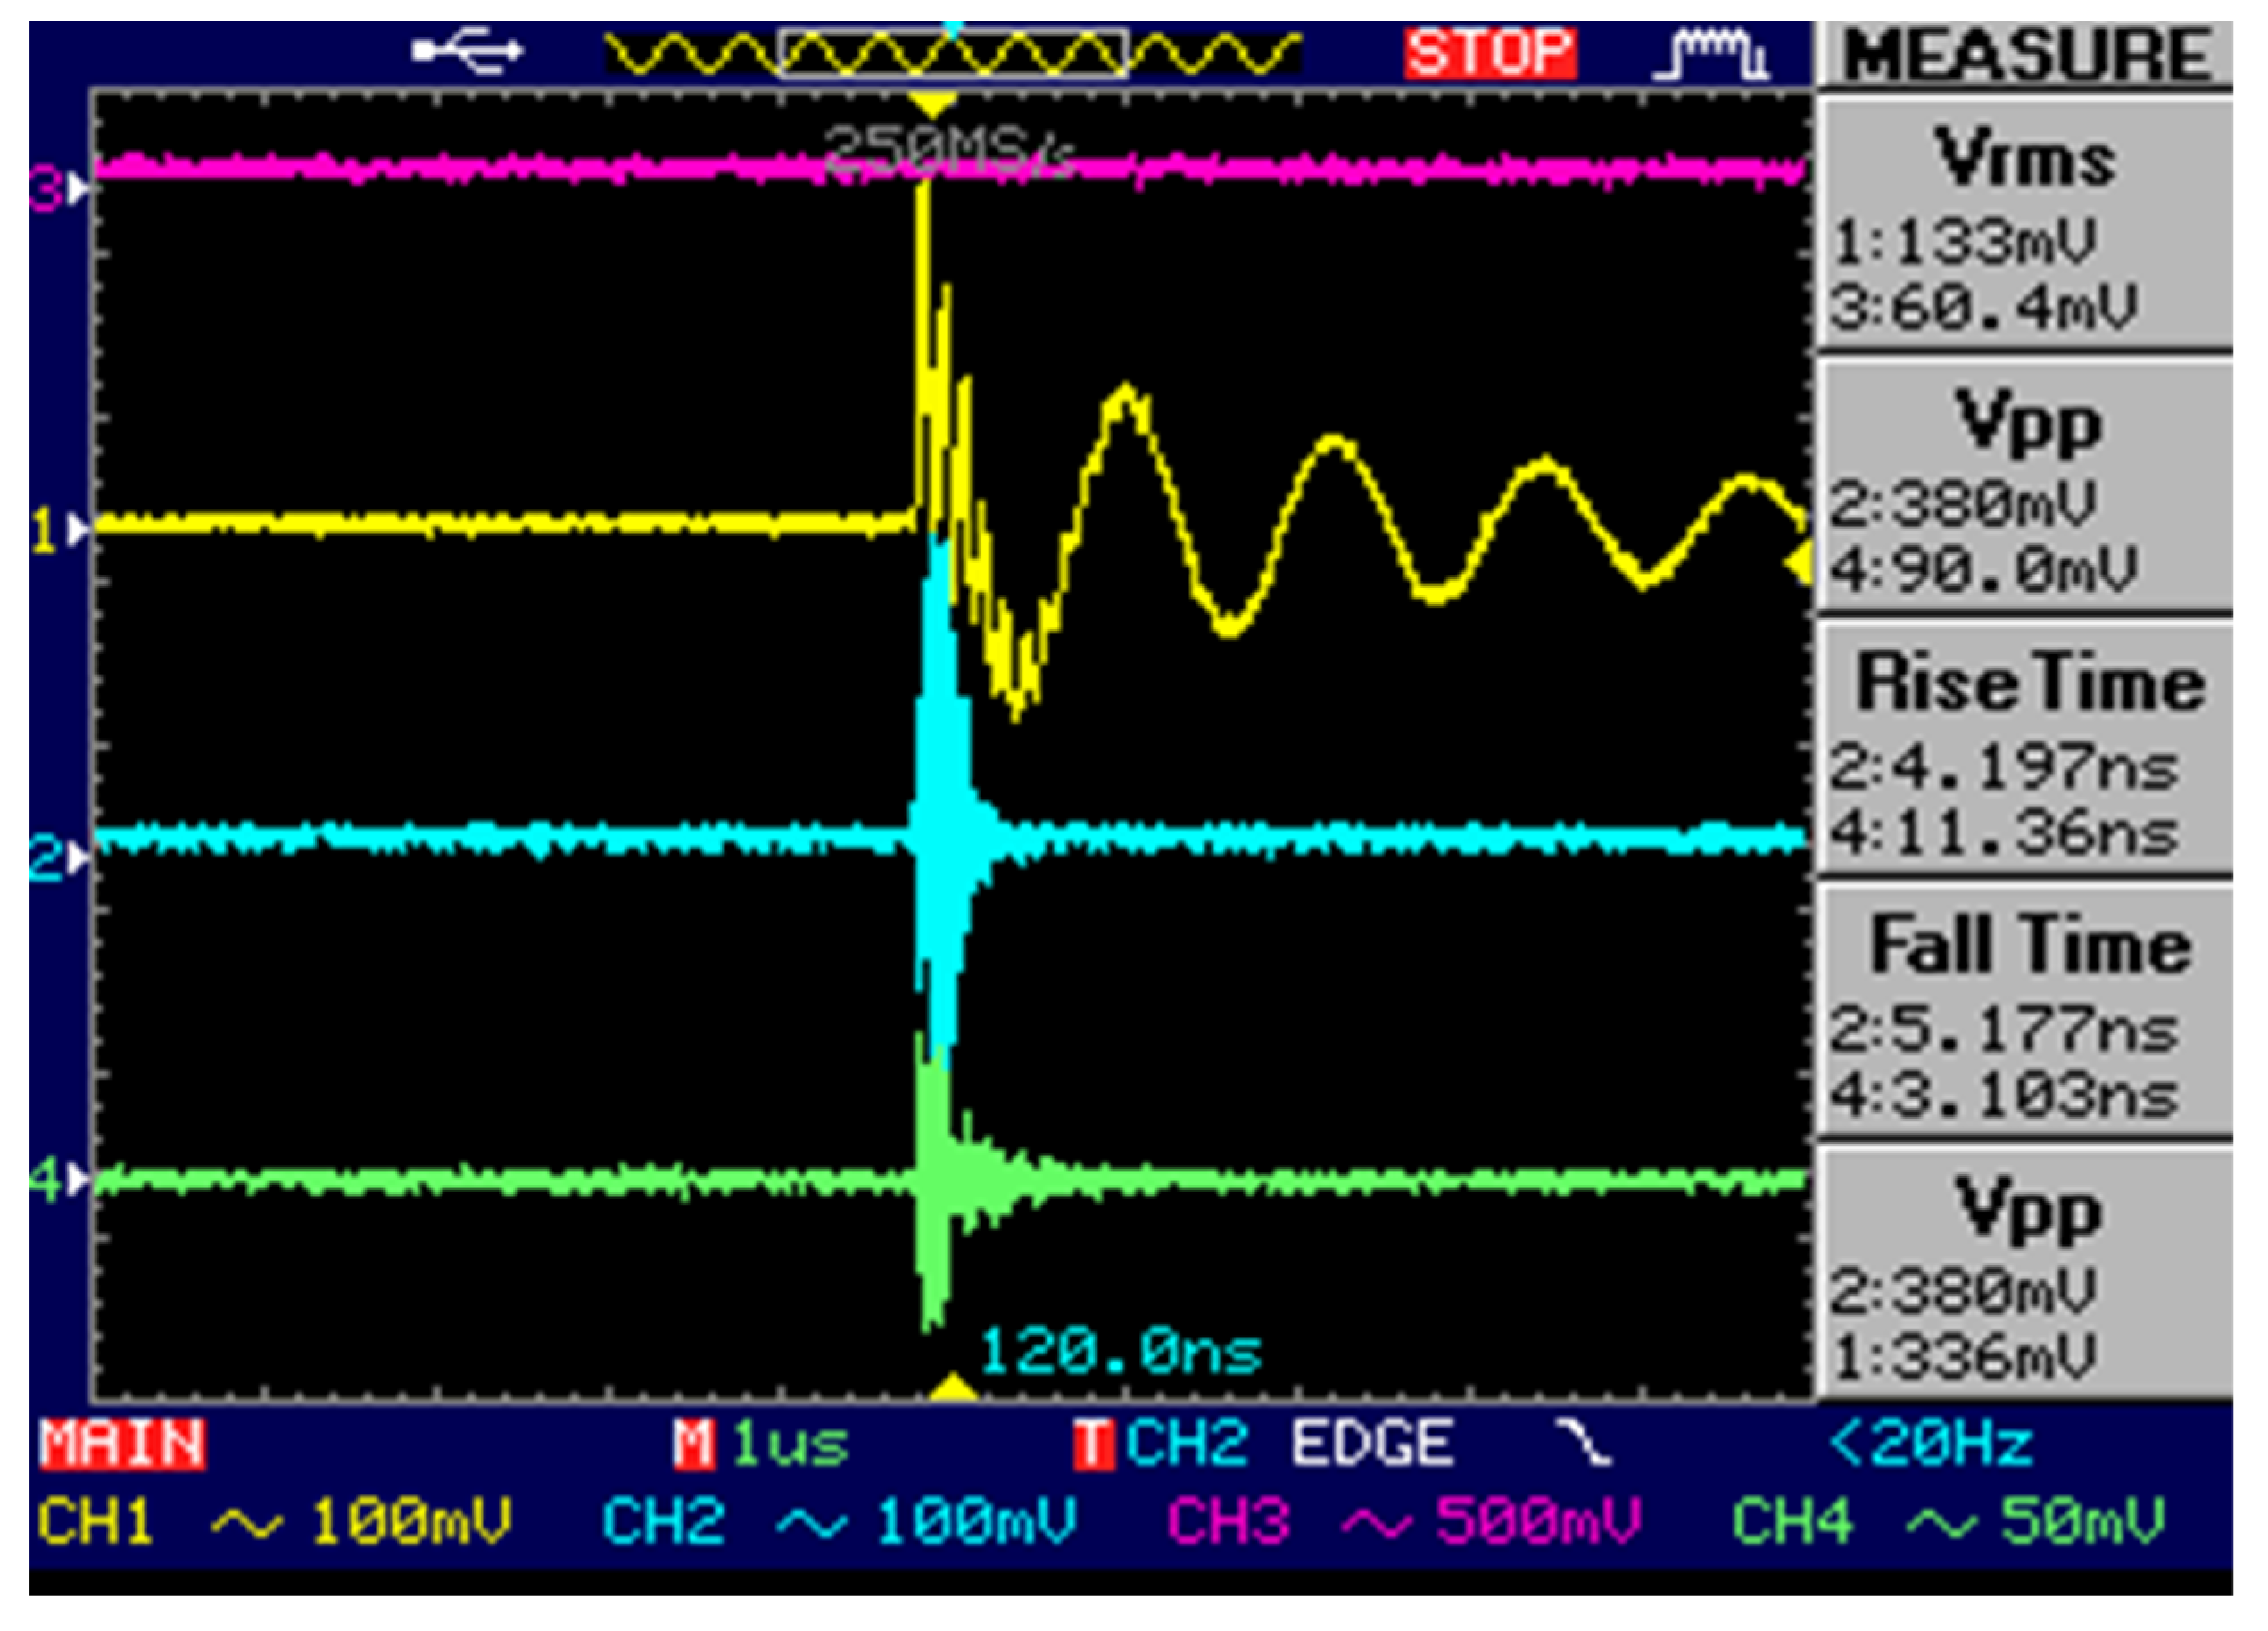Click the falling edge trigger slope icon
The height and width of the screenshot is (1631, 2268).
click(1583, 1445)
